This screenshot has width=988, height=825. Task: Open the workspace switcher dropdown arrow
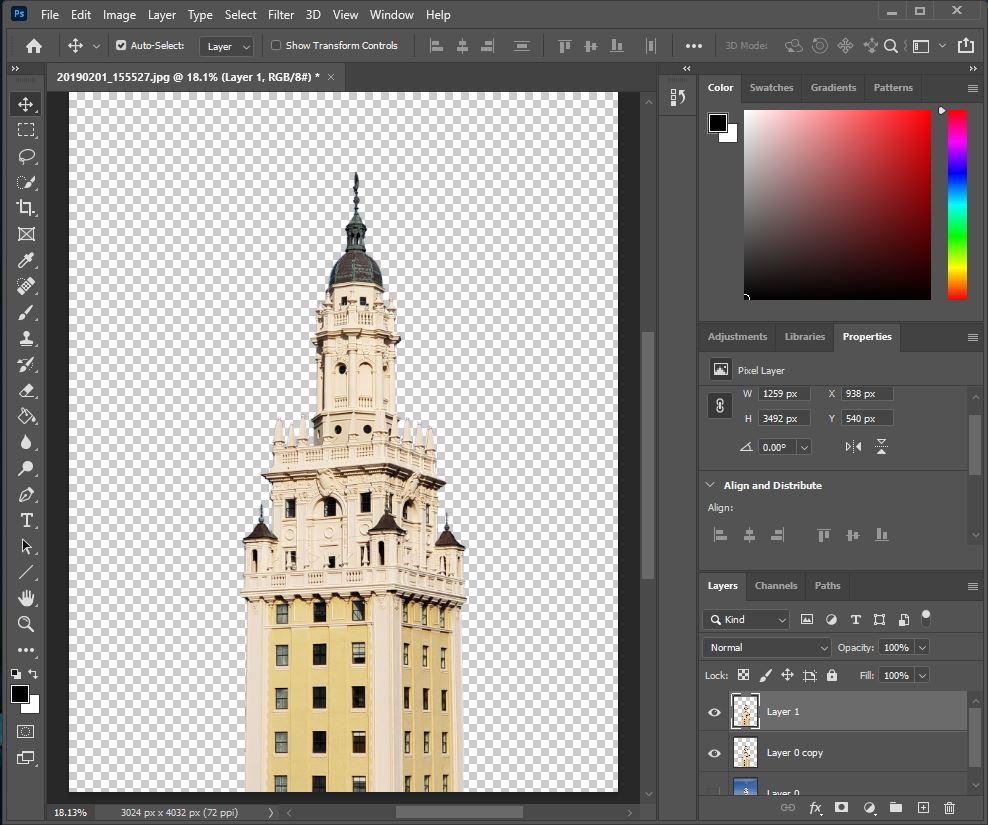tap(942, 46)
